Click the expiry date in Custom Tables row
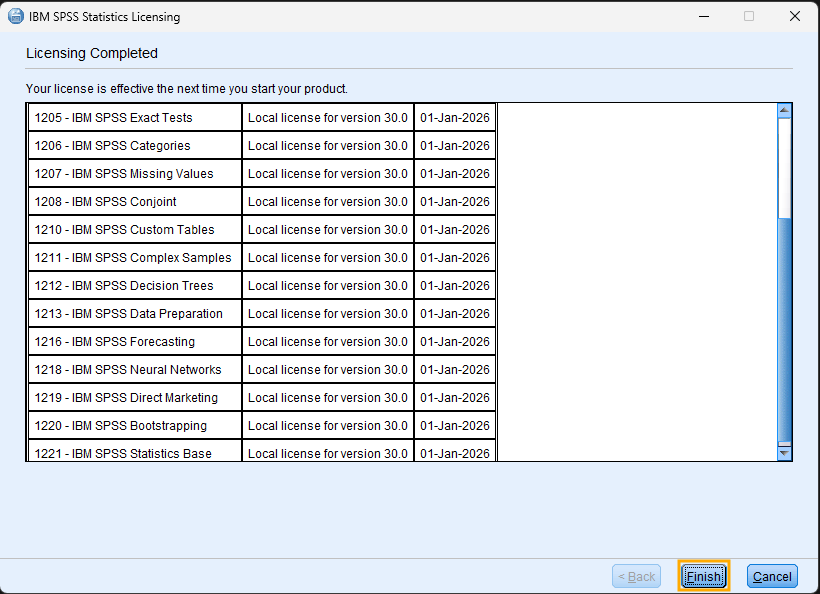 click(455, 230)
